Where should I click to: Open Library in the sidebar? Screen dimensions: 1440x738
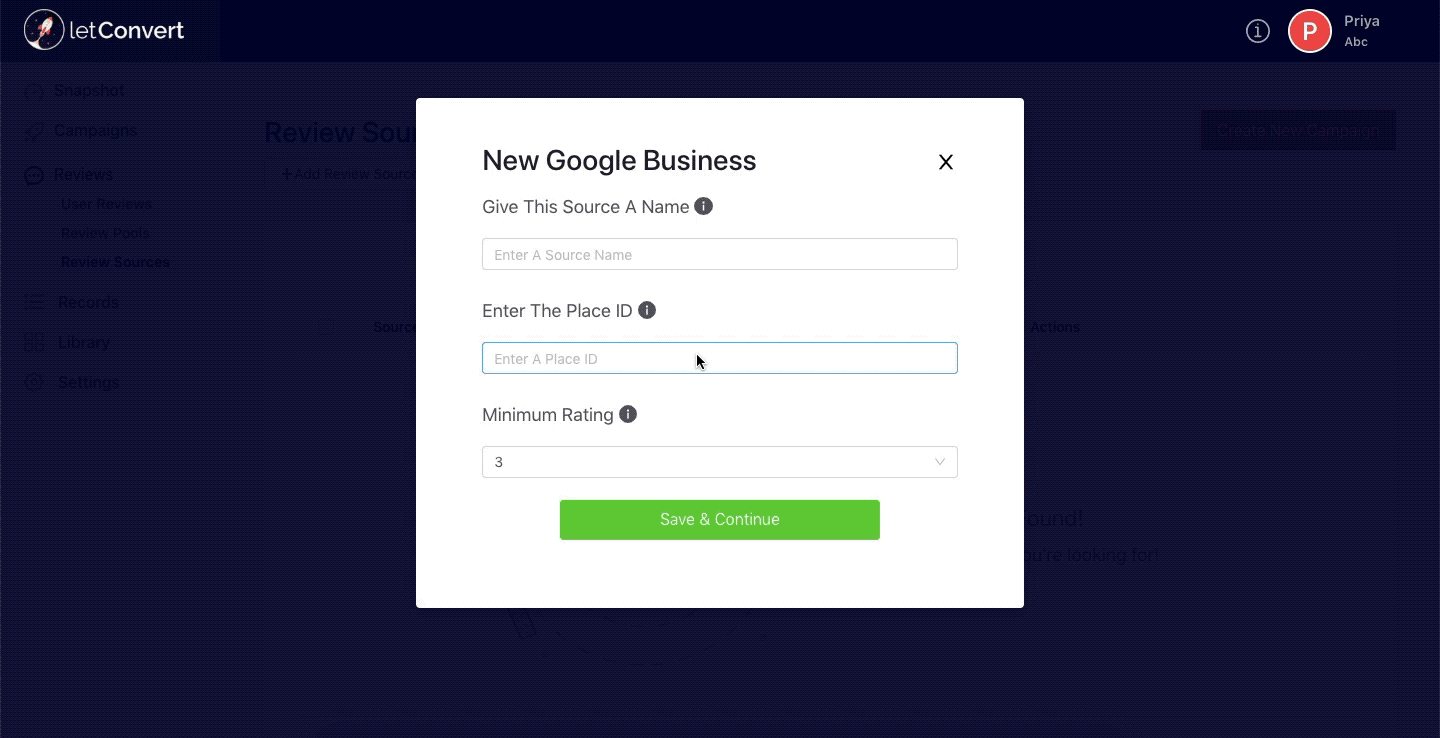coord(84,342)
